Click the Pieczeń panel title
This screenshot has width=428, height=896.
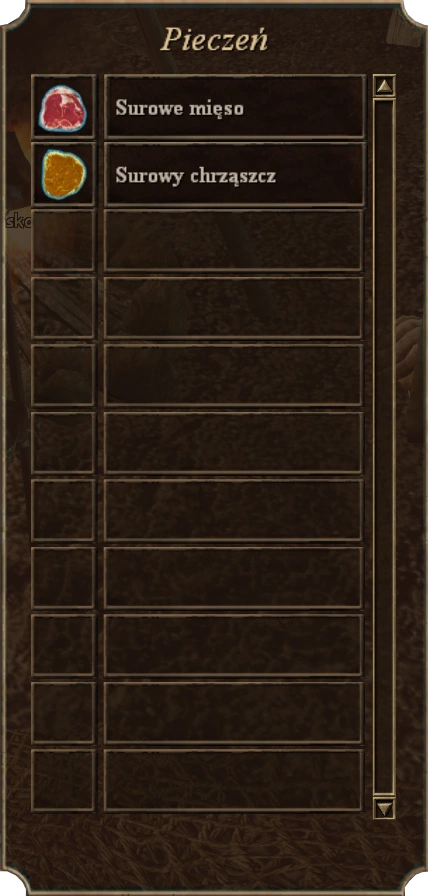pos(214,40)
